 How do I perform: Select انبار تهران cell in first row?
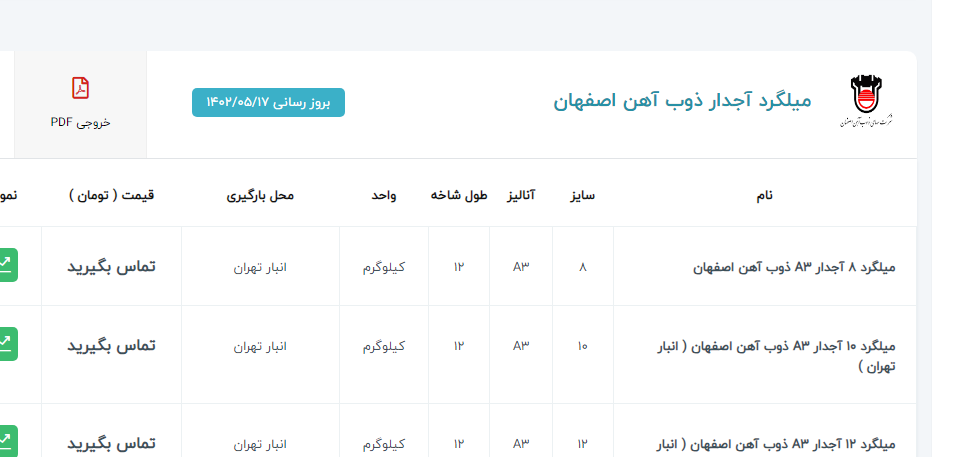click(x=260, y=267)
